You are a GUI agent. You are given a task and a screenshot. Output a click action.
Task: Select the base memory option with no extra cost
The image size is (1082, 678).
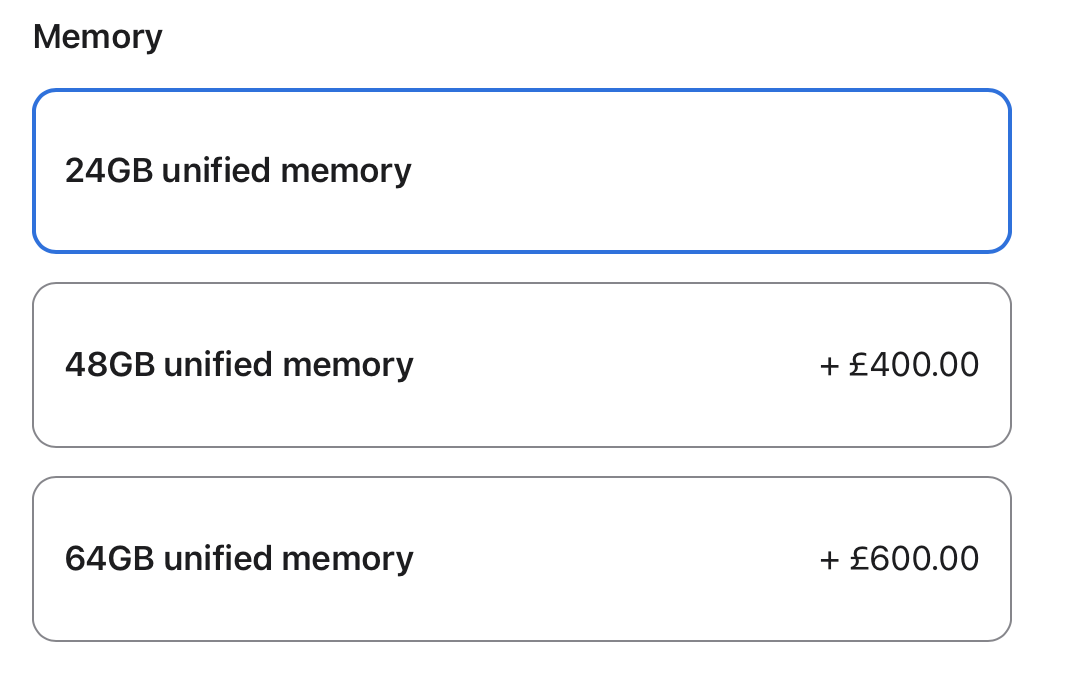coord(521,171)
